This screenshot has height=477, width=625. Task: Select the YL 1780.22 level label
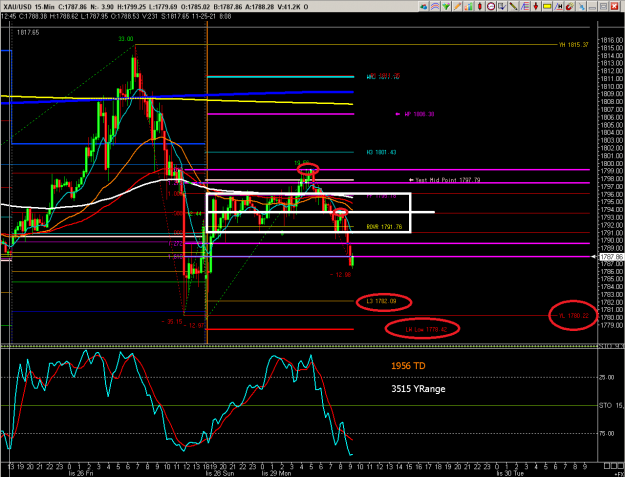pyautogui.click(x=574, y=316)
